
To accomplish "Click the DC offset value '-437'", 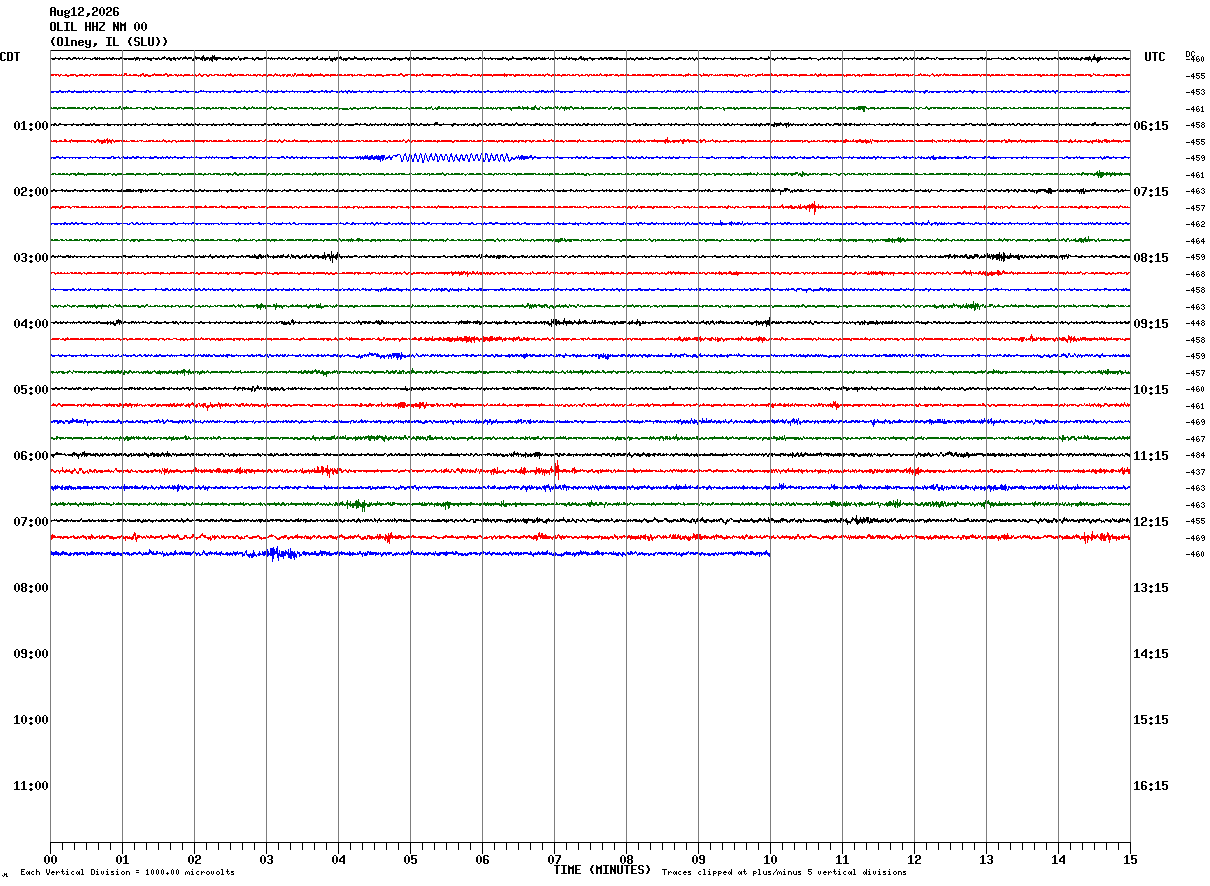I will pyautogui.click(x=1195, y=472).
